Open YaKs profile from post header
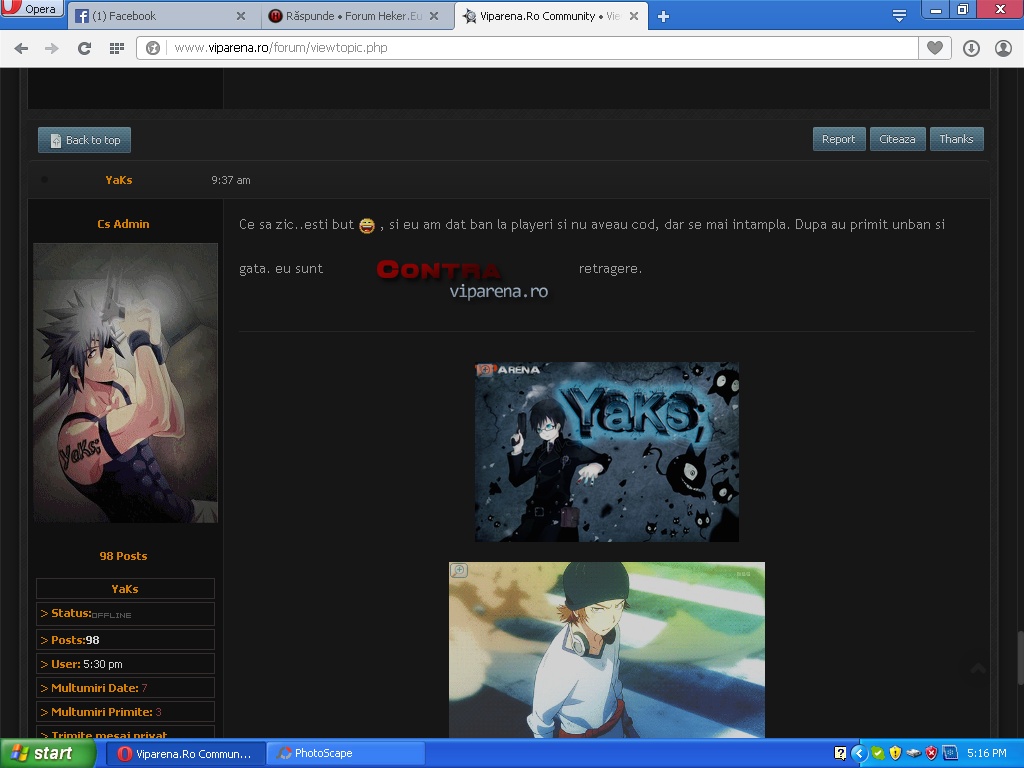Viewport: 1024px width, 768px height. click(x=119, y=180)
